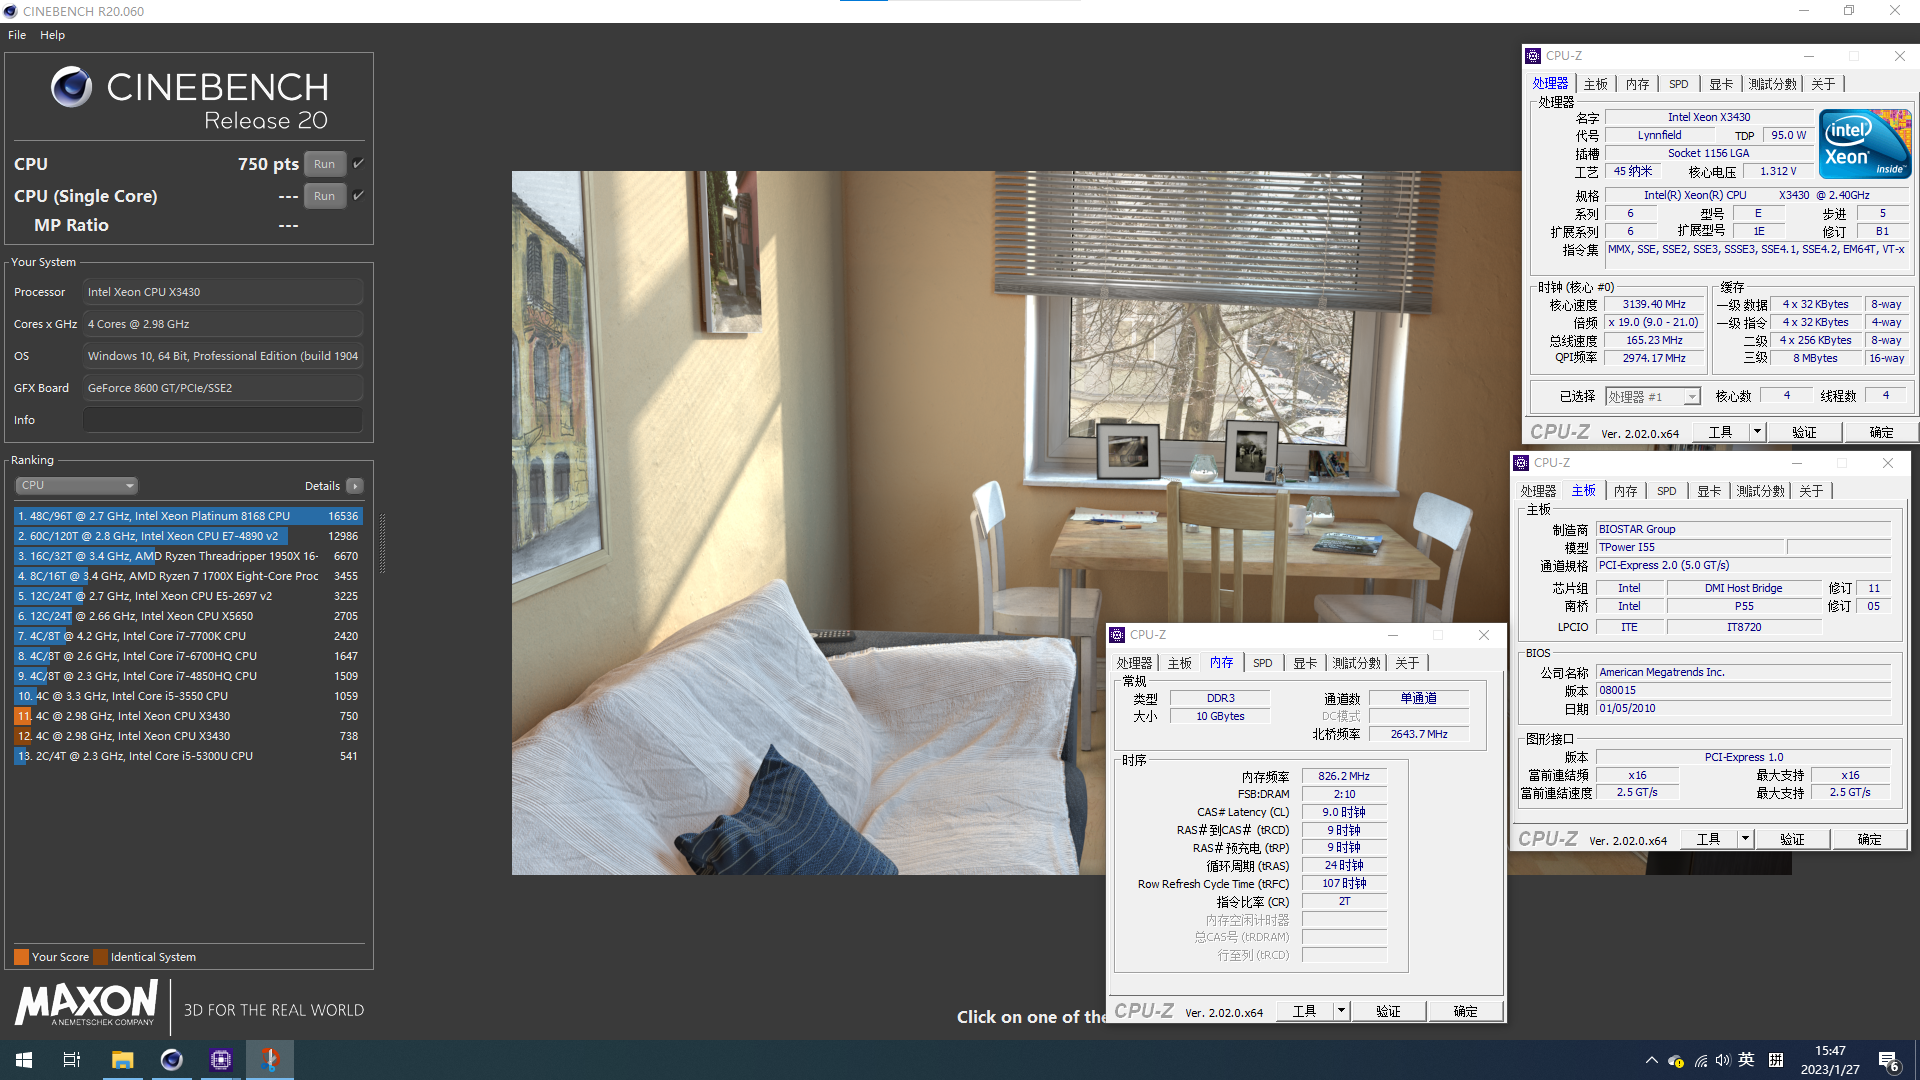This screenshot has height=1080, width=1920.
Task: Switch to 测试分数 tab in memory CPU-Z window
Action: [x=1356, y=663]
